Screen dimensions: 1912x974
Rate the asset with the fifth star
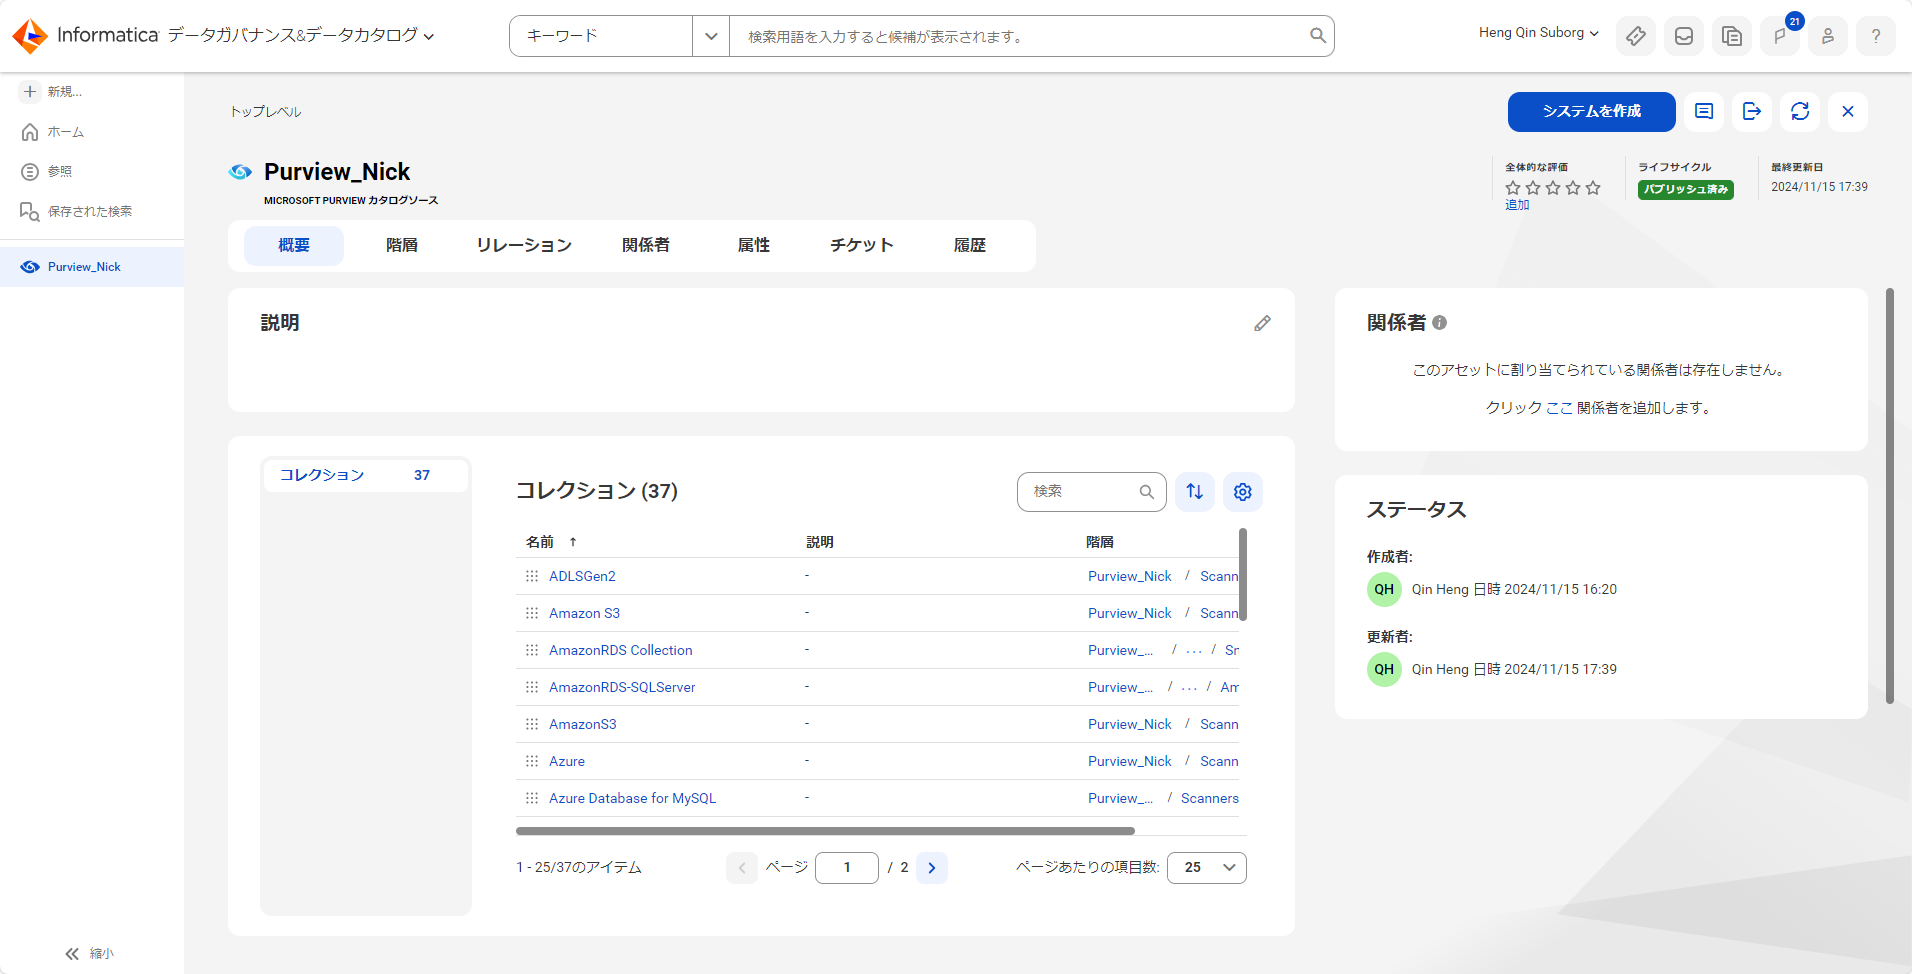coord(1593,188)
